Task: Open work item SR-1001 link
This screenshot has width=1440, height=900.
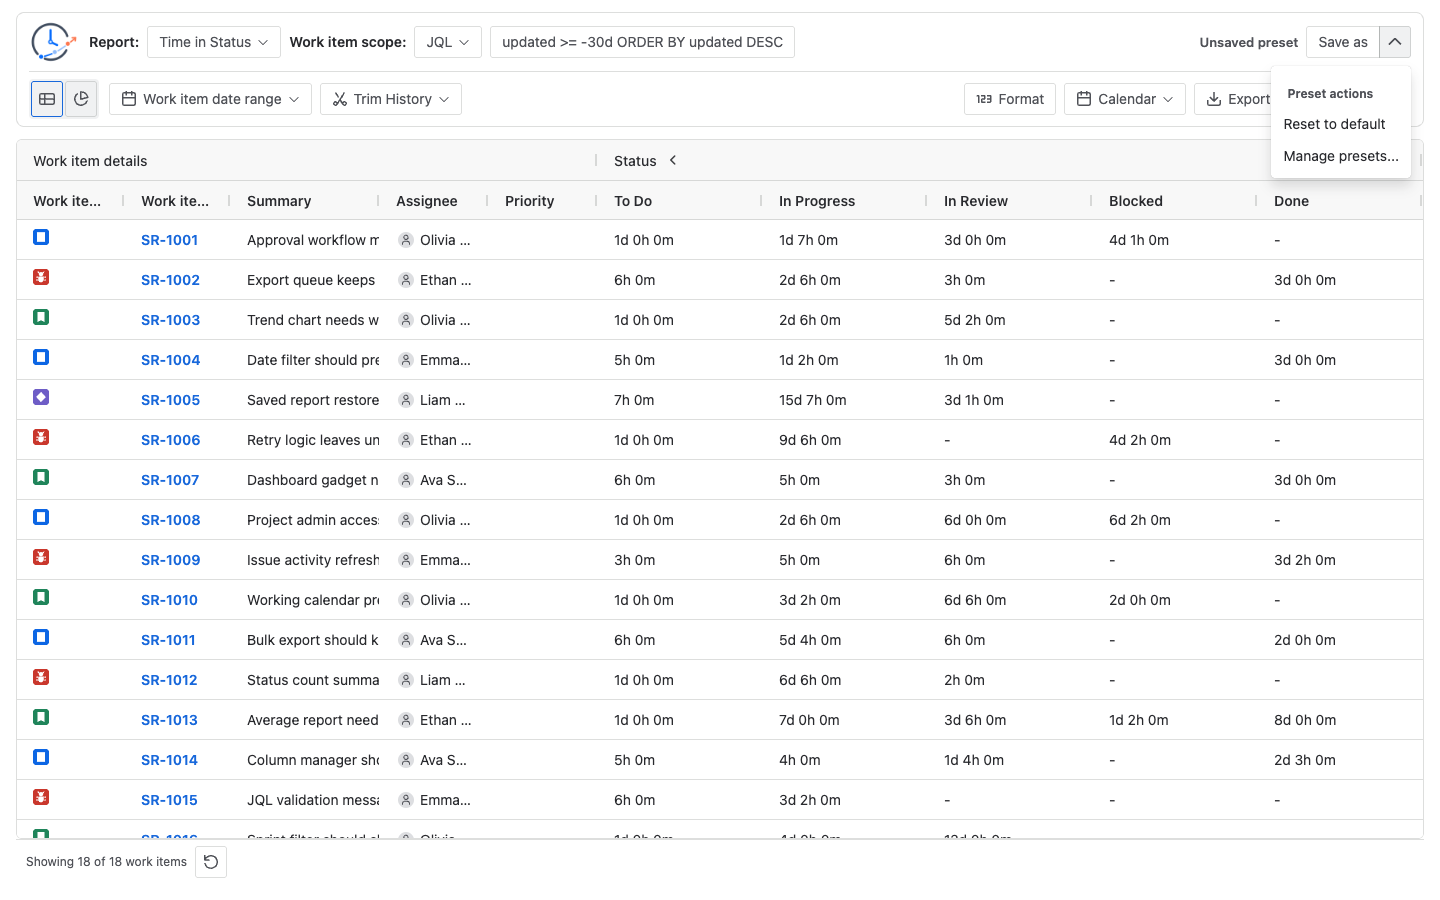Action: pyautogui.click(x=169, y=240)
